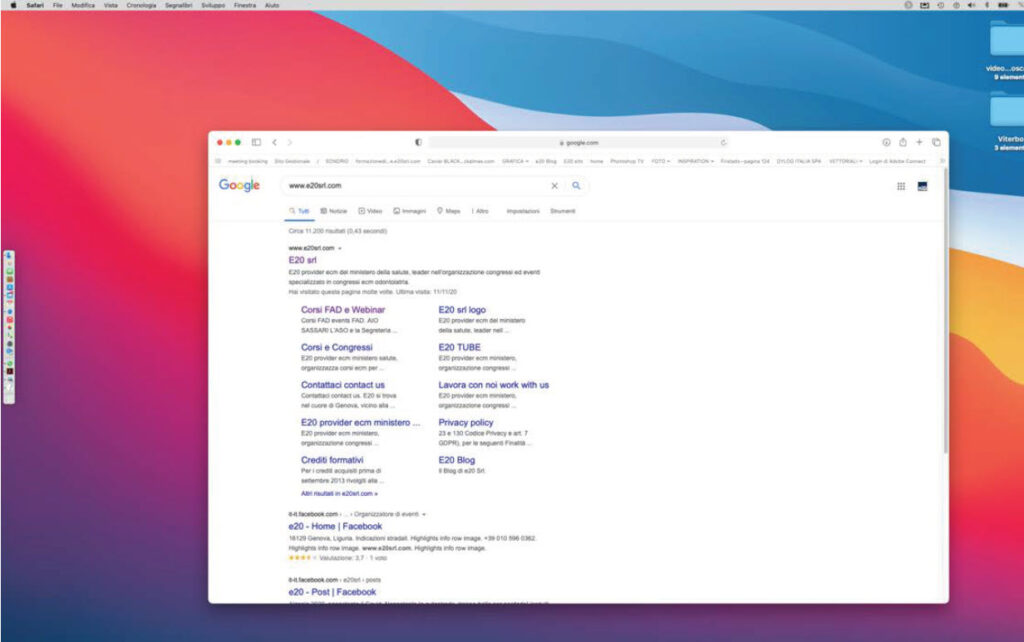Open the privacy report shield icon

pos(418,142)
